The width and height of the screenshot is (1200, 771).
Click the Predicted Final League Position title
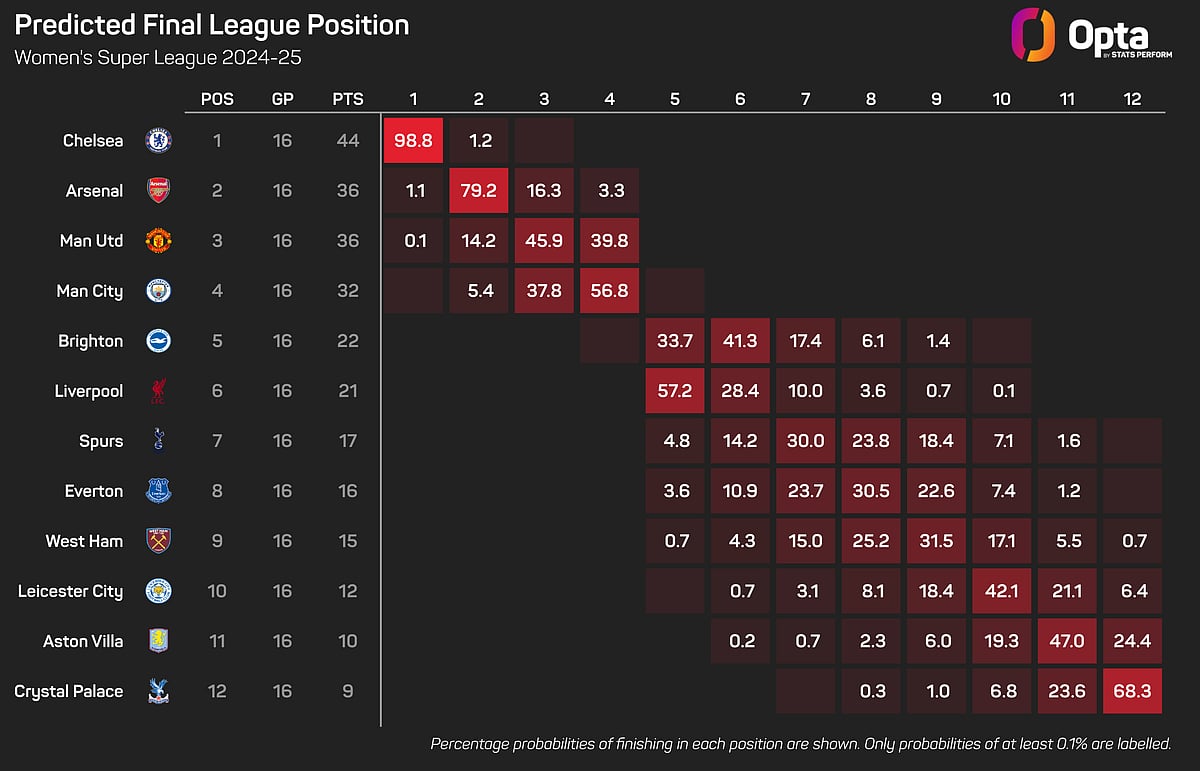(212, 25)
